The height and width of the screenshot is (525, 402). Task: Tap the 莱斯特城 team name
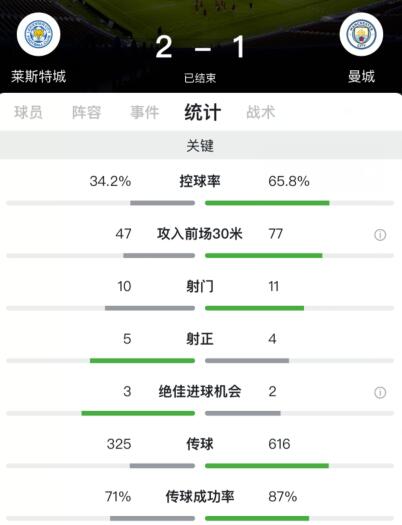pyautogui.click(x=38, y=76)
